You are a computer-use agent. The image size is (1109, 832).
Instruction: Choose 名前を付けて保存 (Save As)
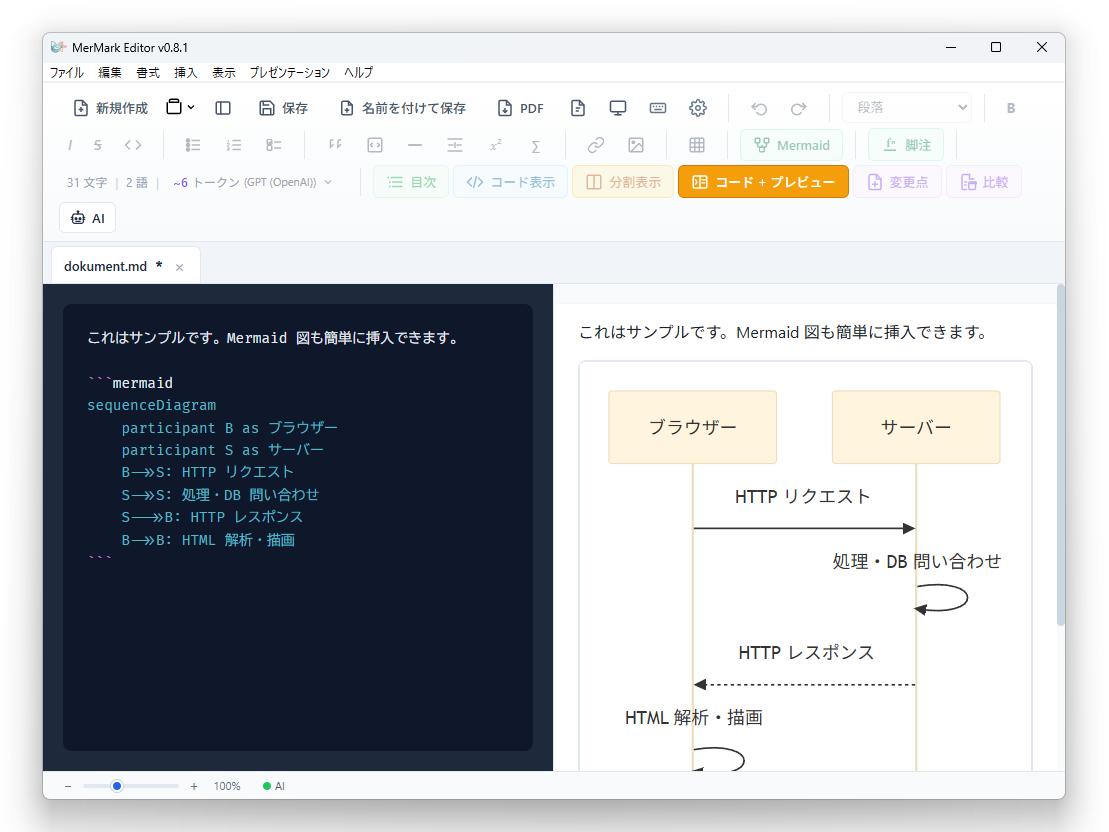pyautogui.click(x=403, y=108)
